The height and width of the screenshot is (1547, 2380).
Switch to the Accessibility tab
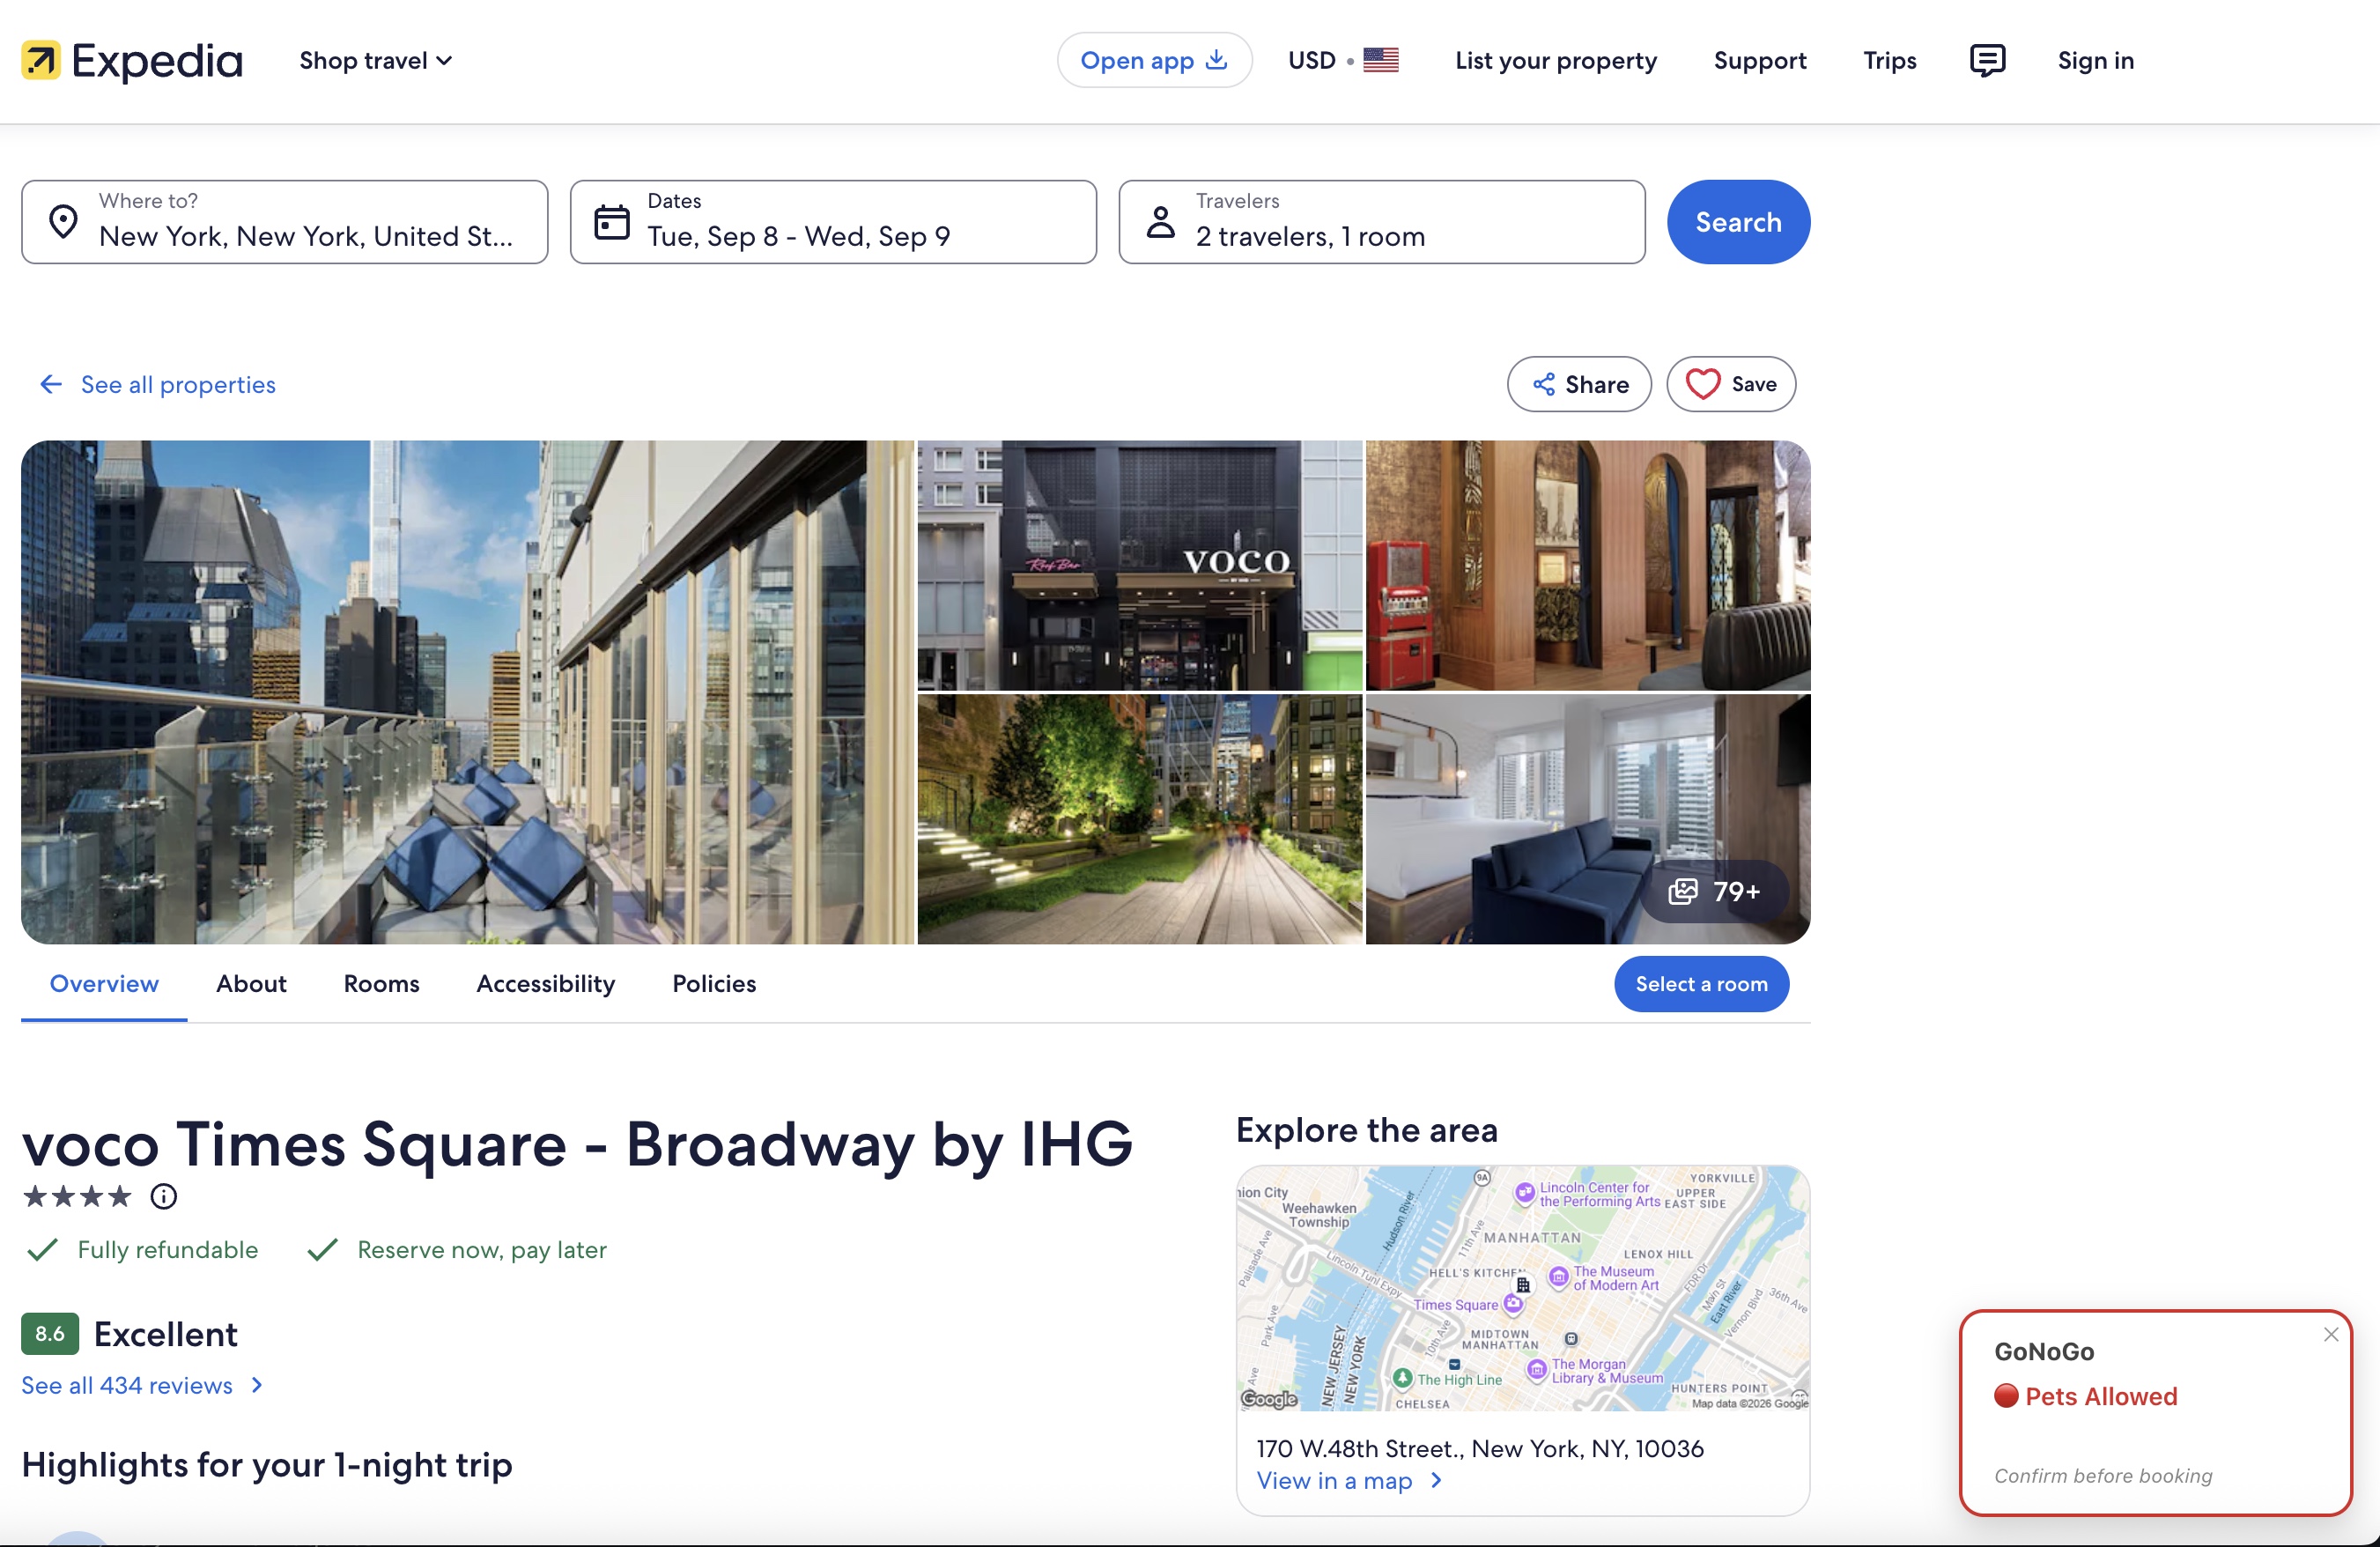click(x=546, y=984)
